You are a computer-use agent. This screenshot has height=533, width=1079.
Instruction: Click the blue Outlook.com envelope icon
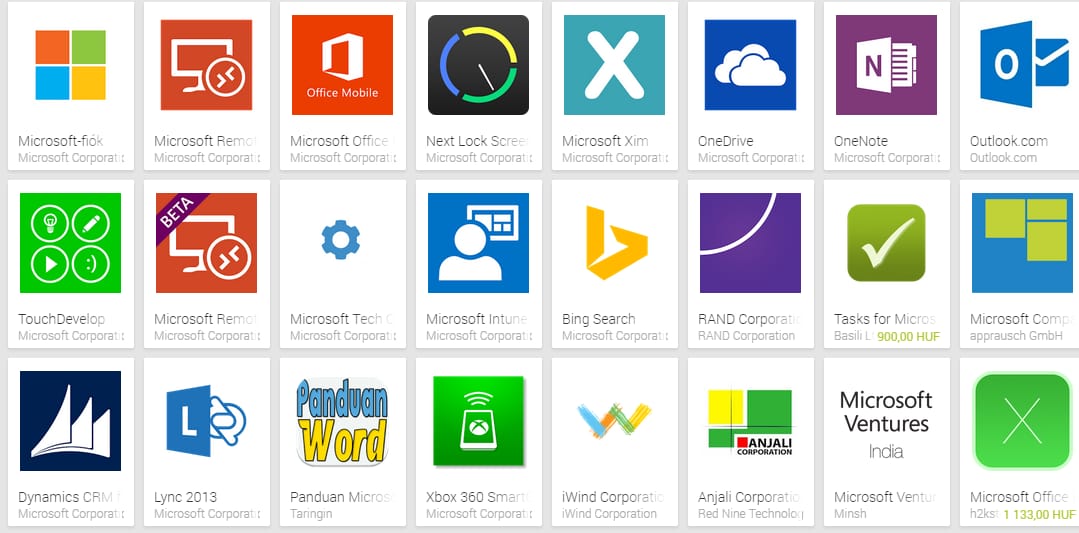1023,65
